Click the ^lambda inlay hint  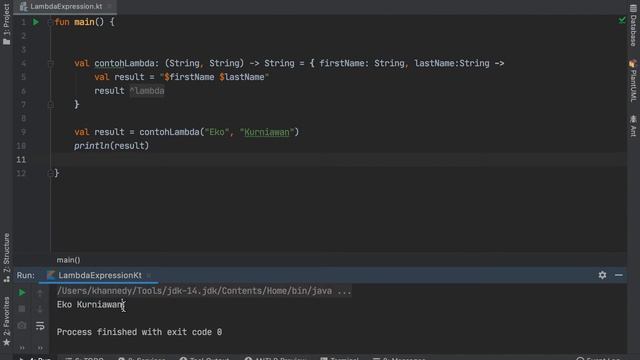[x=147, y=91]
